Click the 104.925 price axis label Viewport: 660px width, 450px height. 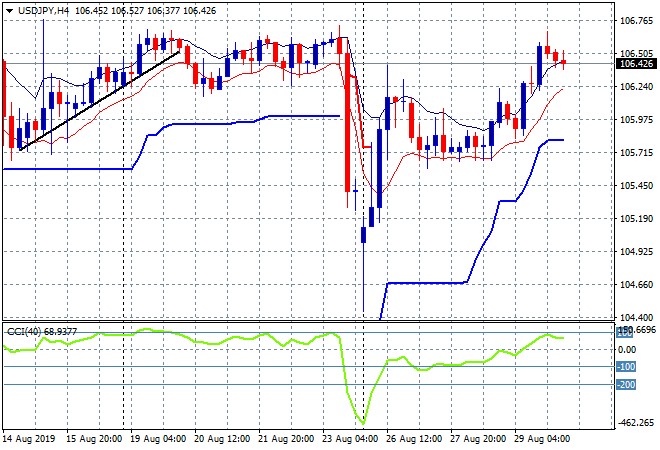click(x=636, y=252)
